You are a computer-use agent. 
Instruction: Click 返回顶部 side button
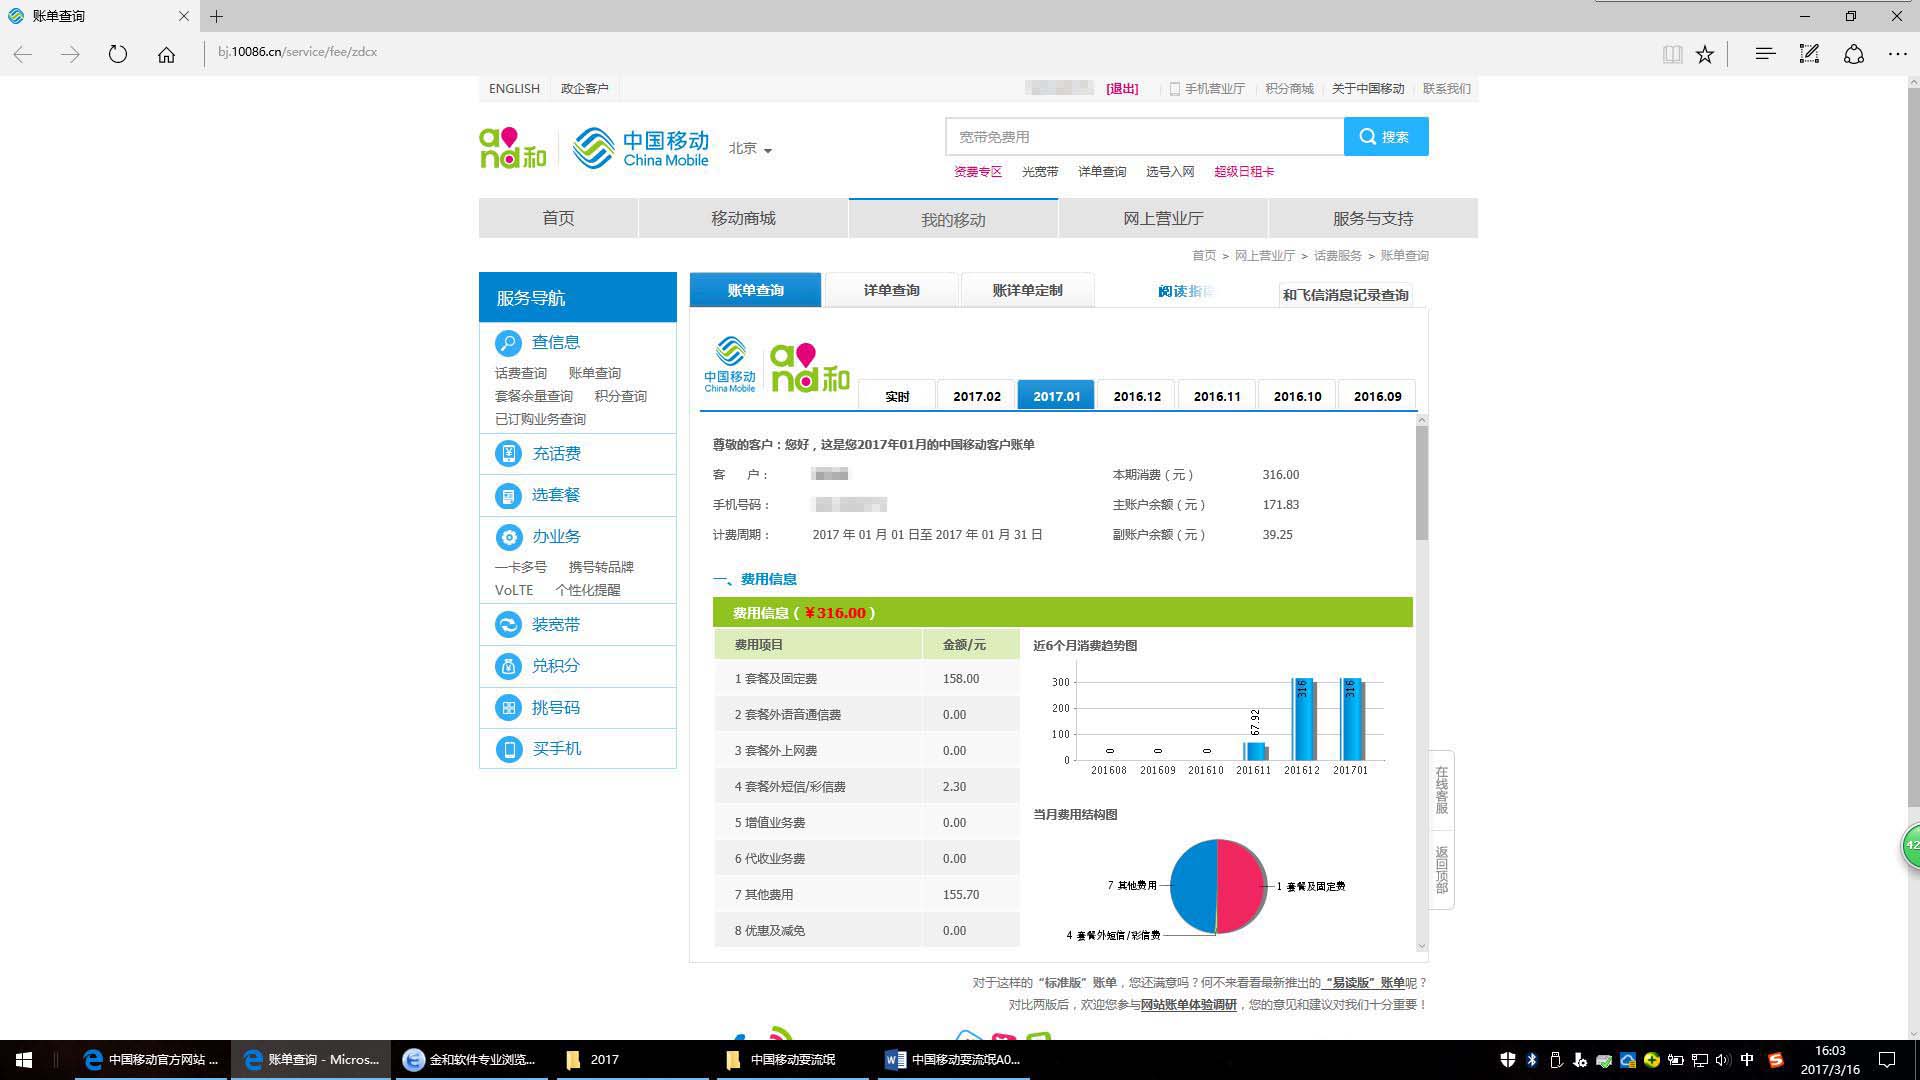(x=1441, y=869)
